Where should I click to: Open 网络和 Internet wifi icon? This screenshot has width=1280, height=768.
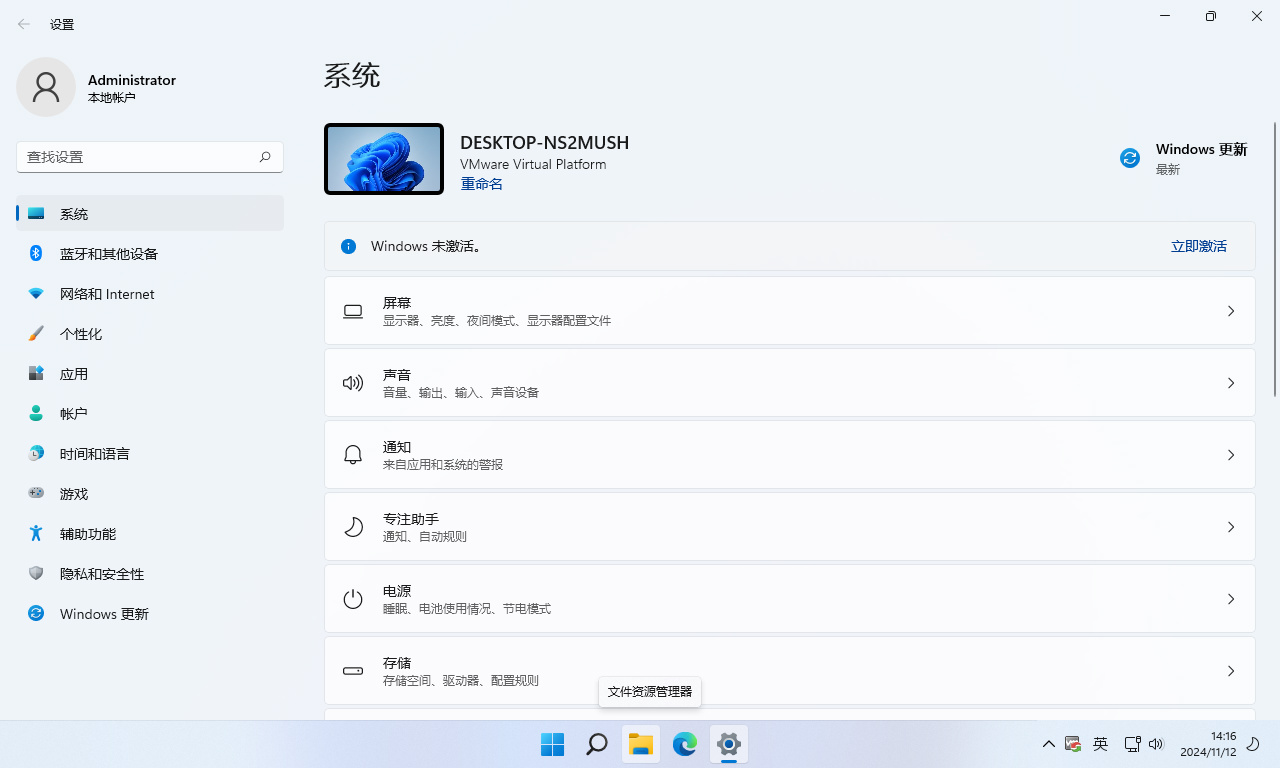coord(36,294)
